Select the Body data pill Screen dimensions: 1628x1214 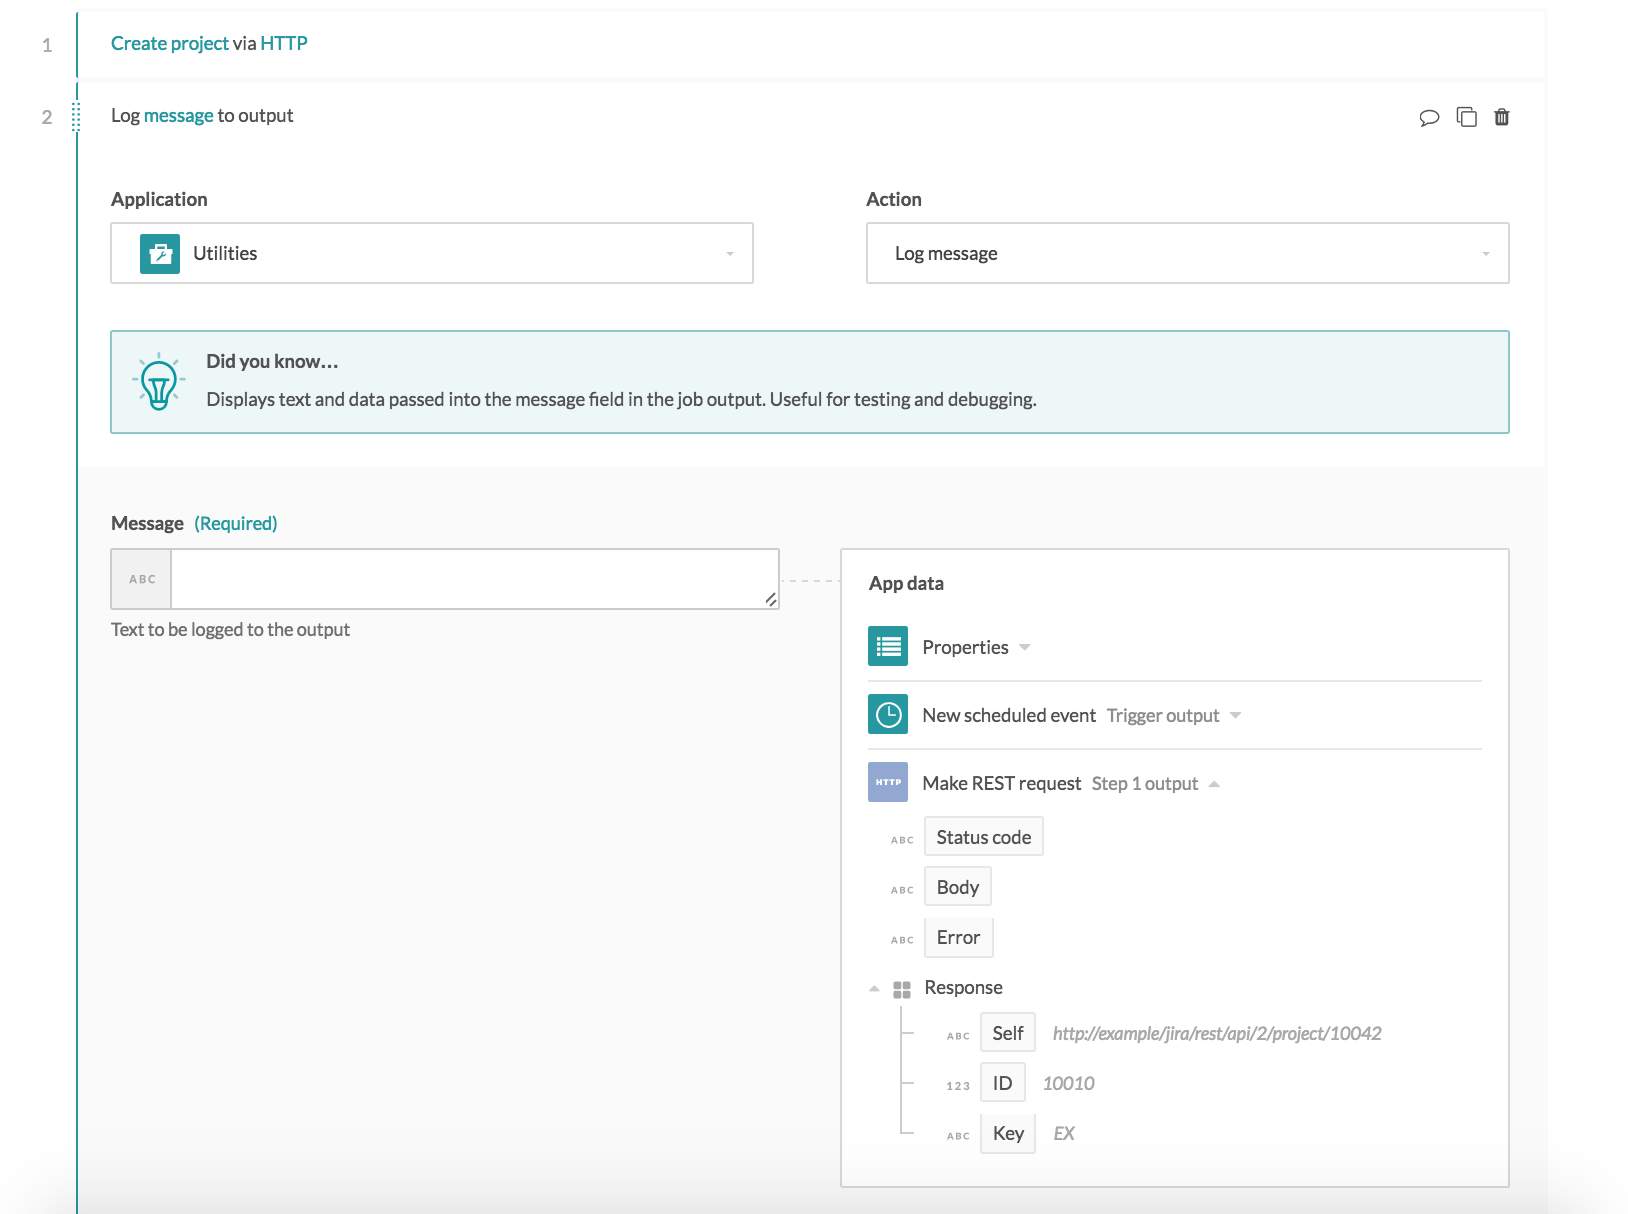pyautogui.click(x=957, y=887)
